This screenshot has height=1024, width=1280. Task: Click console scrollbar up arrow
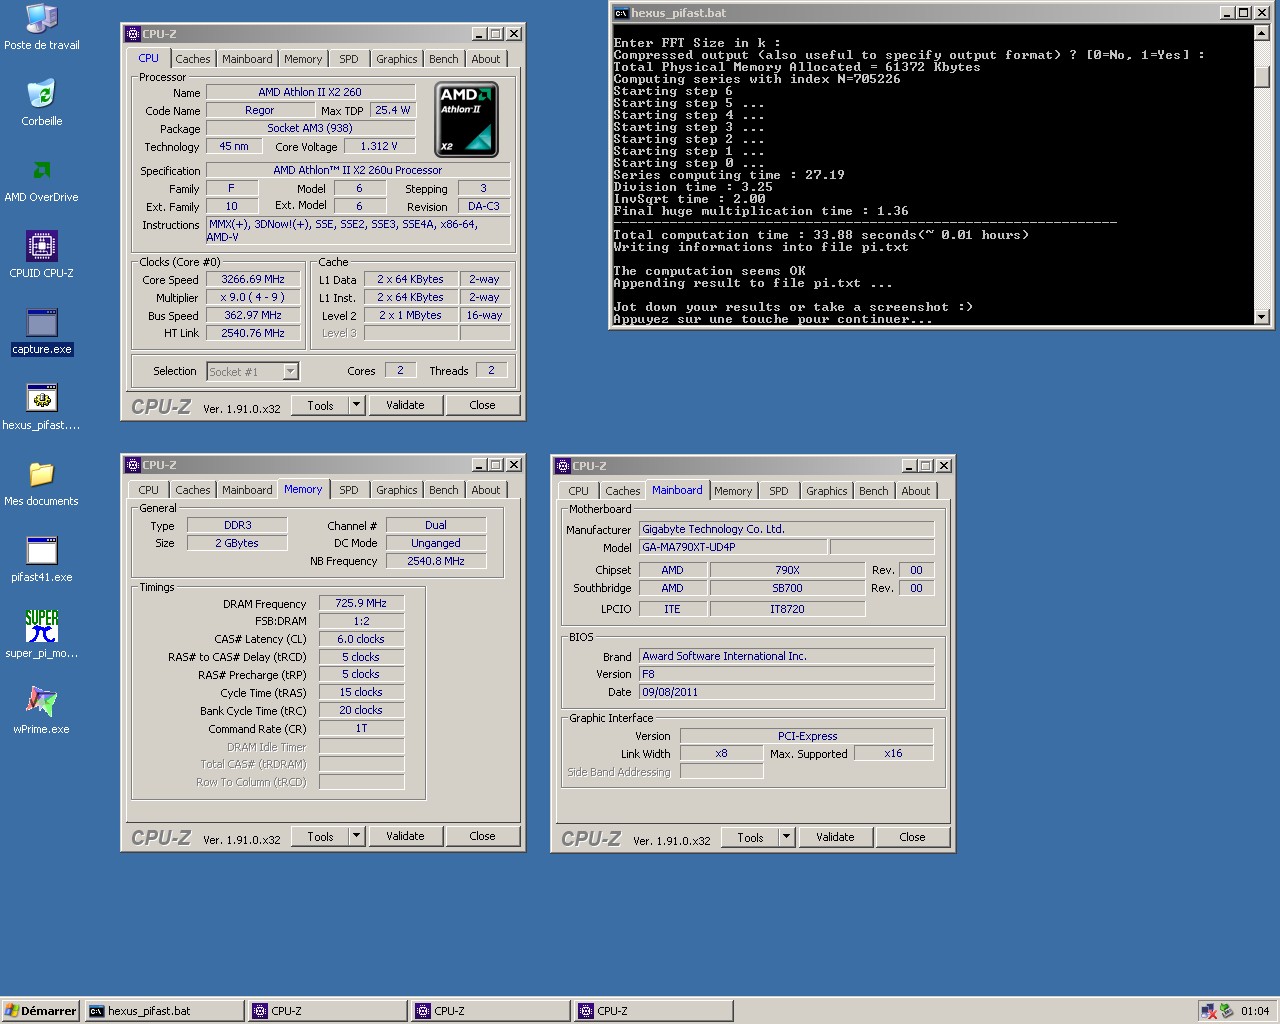1262,33
